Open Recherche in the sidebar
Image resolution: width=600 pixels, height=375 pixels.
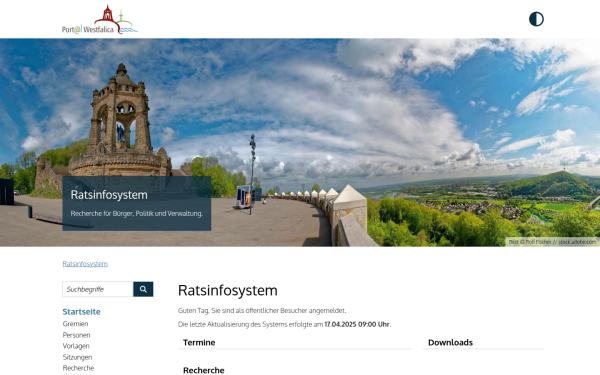pos(78,368)
